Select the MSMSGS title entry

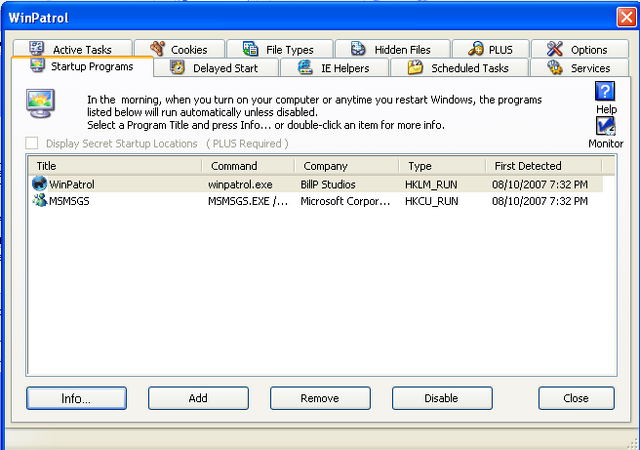(x=69, y=201)
